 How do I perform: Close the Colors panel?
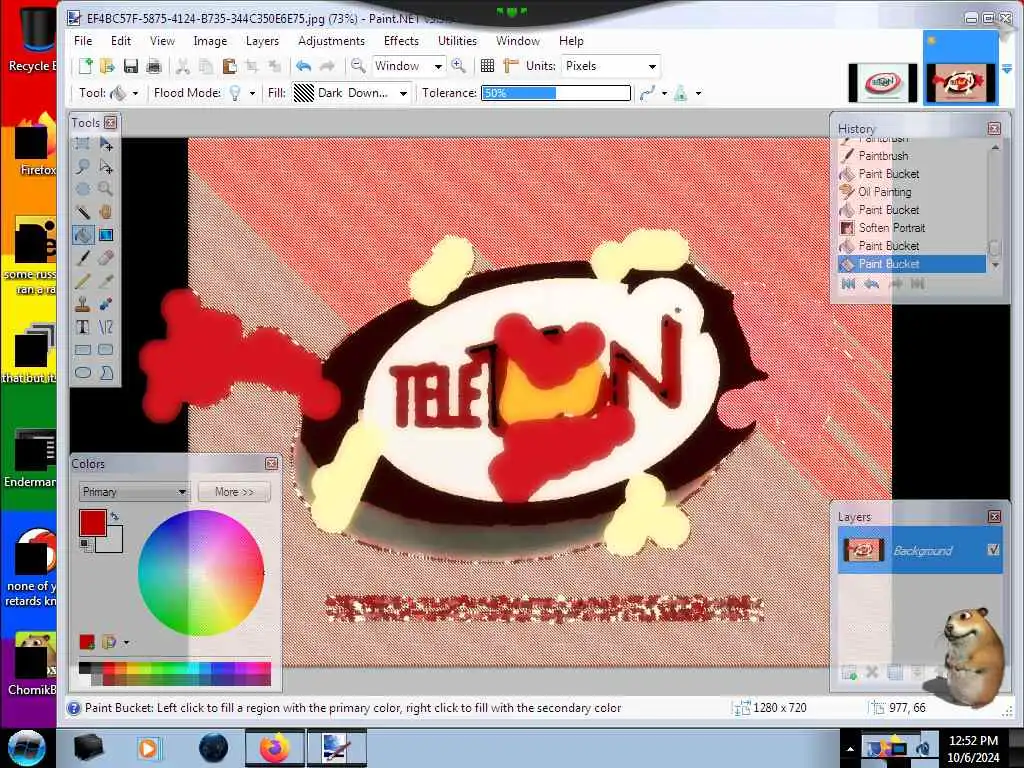point(272,464)
